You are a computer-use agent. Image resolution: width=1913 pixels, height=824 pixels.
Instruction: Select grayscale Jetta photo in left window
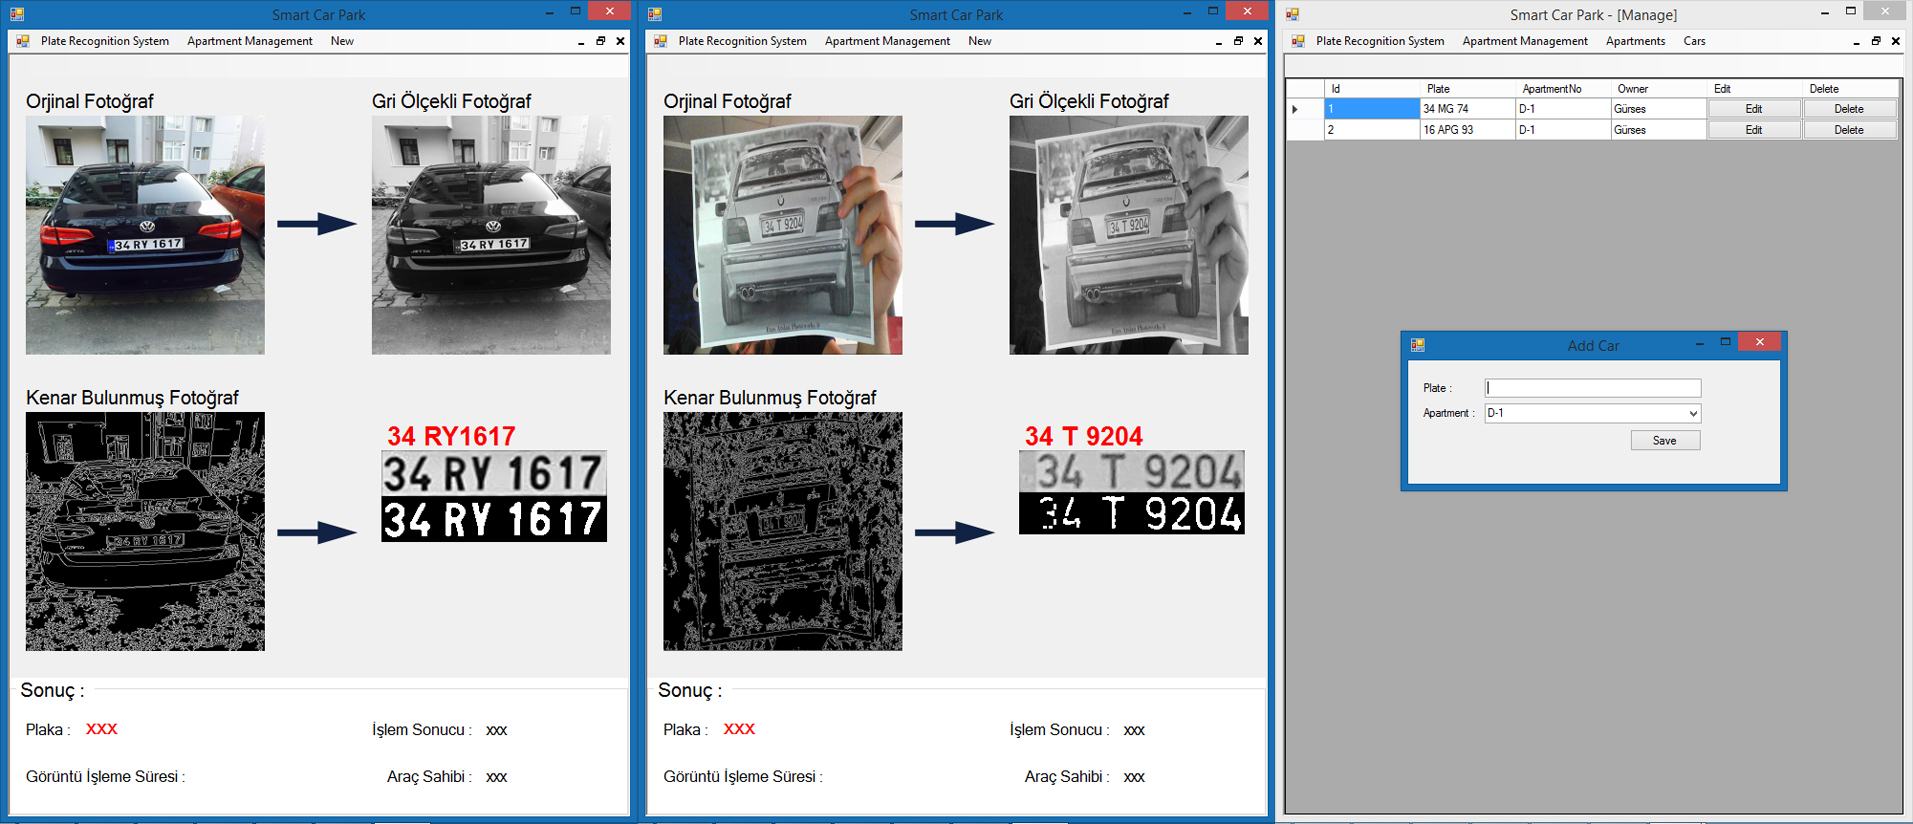click(x=491, y=235)
